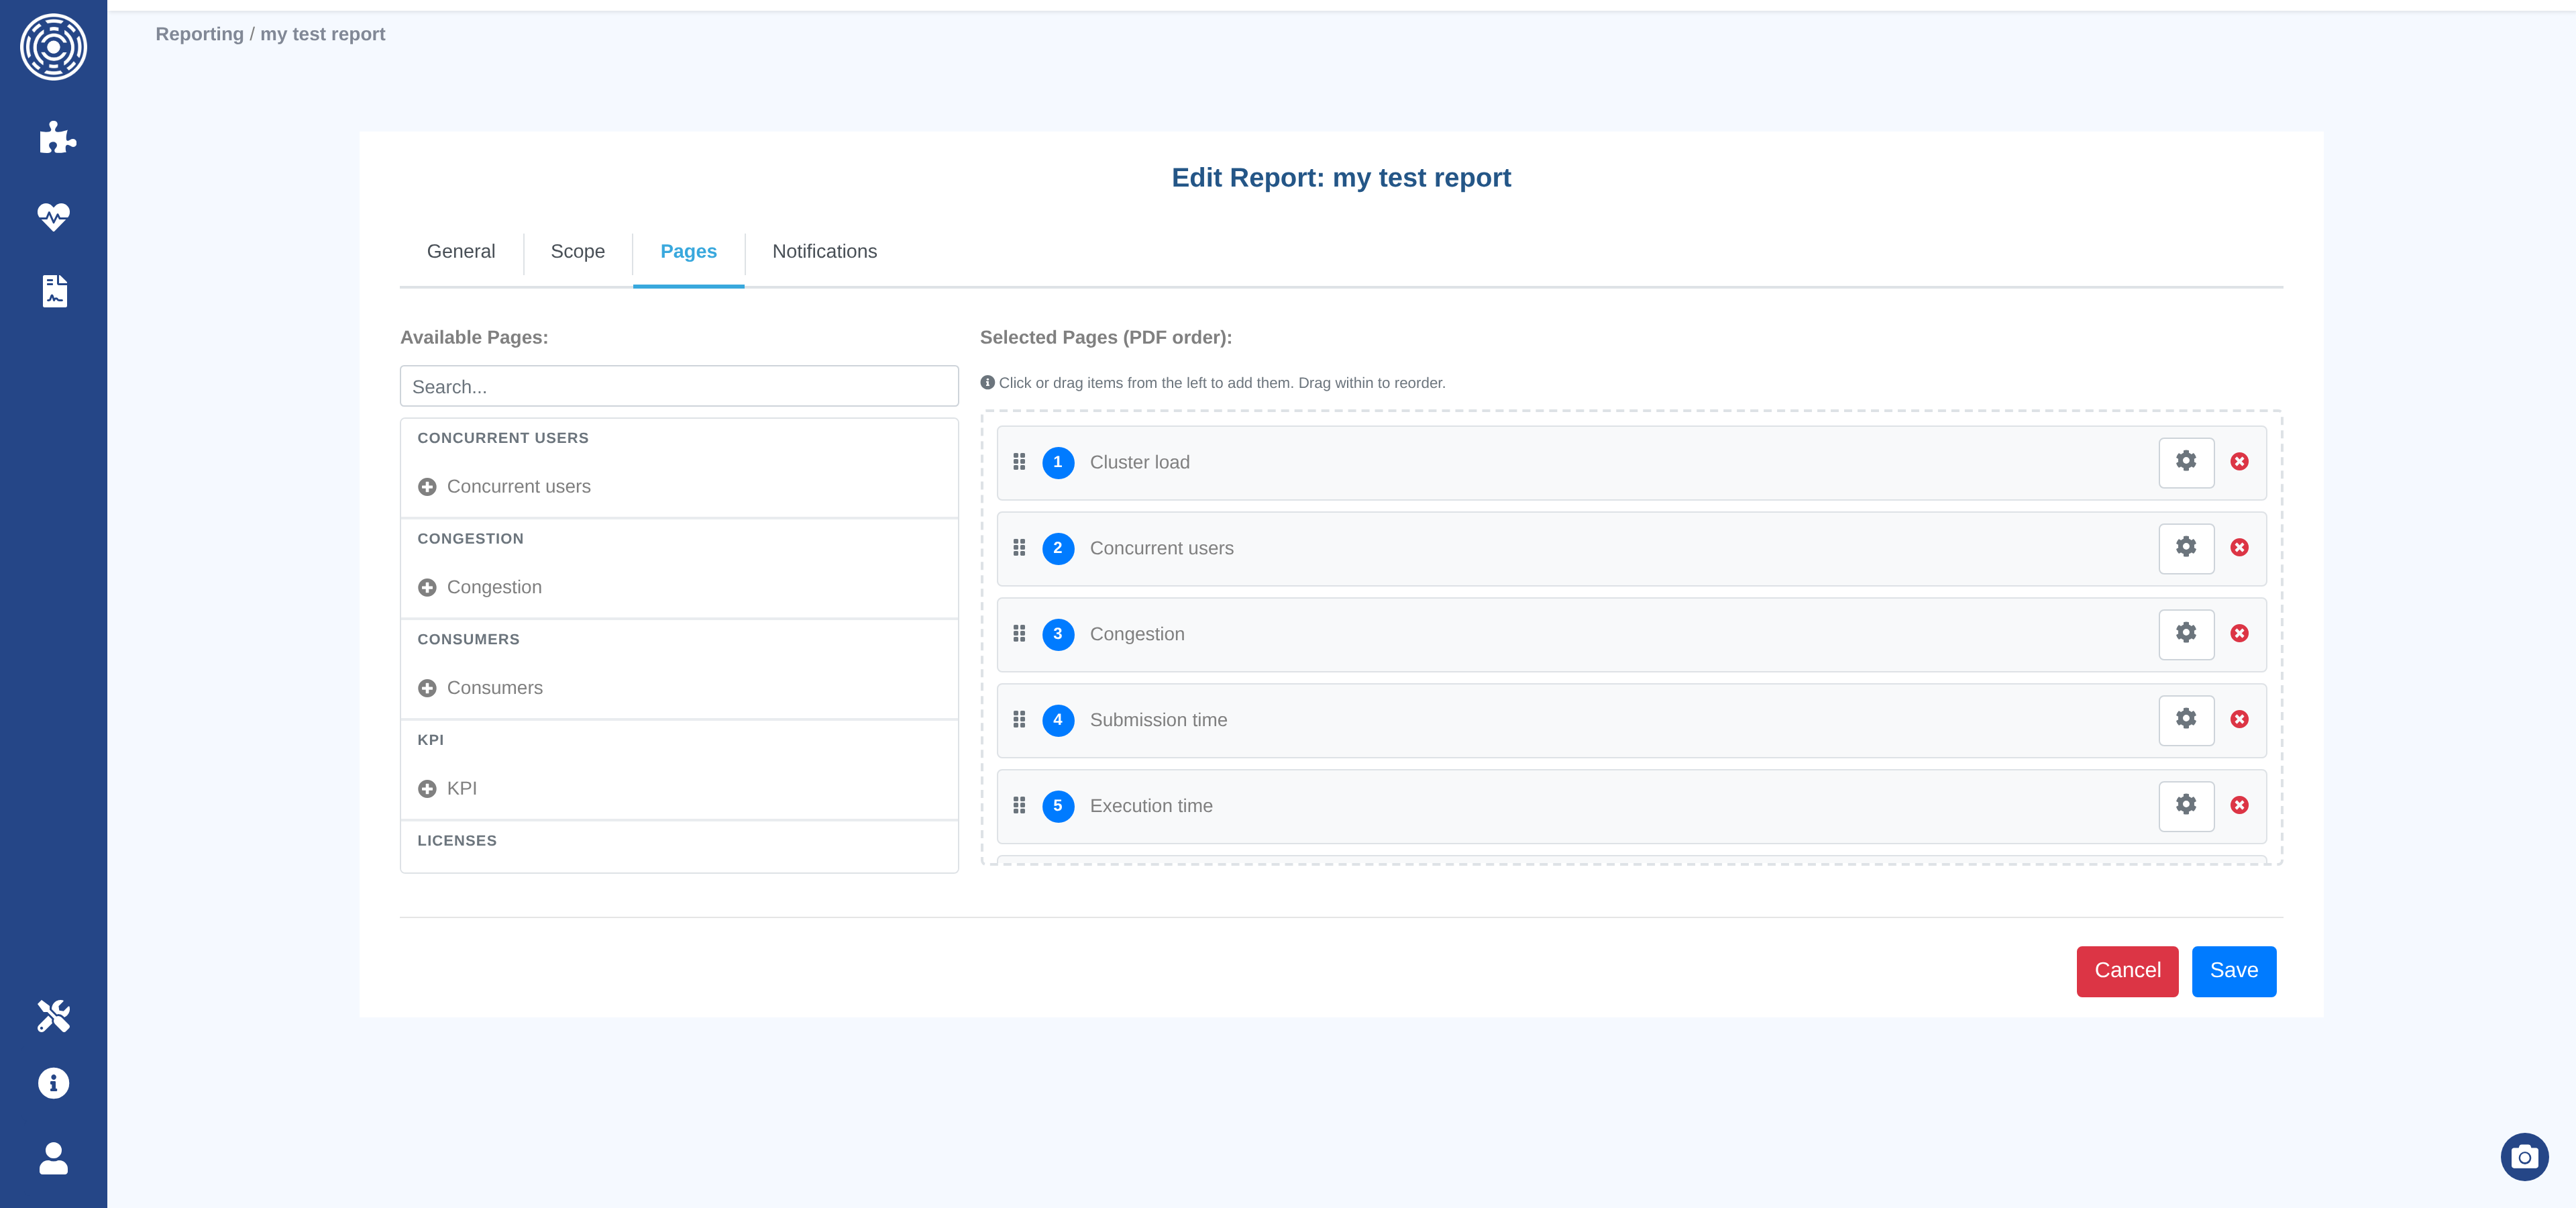Add Consumers page with plus icon
2576x1208 pixels.
tap(427, 688)
